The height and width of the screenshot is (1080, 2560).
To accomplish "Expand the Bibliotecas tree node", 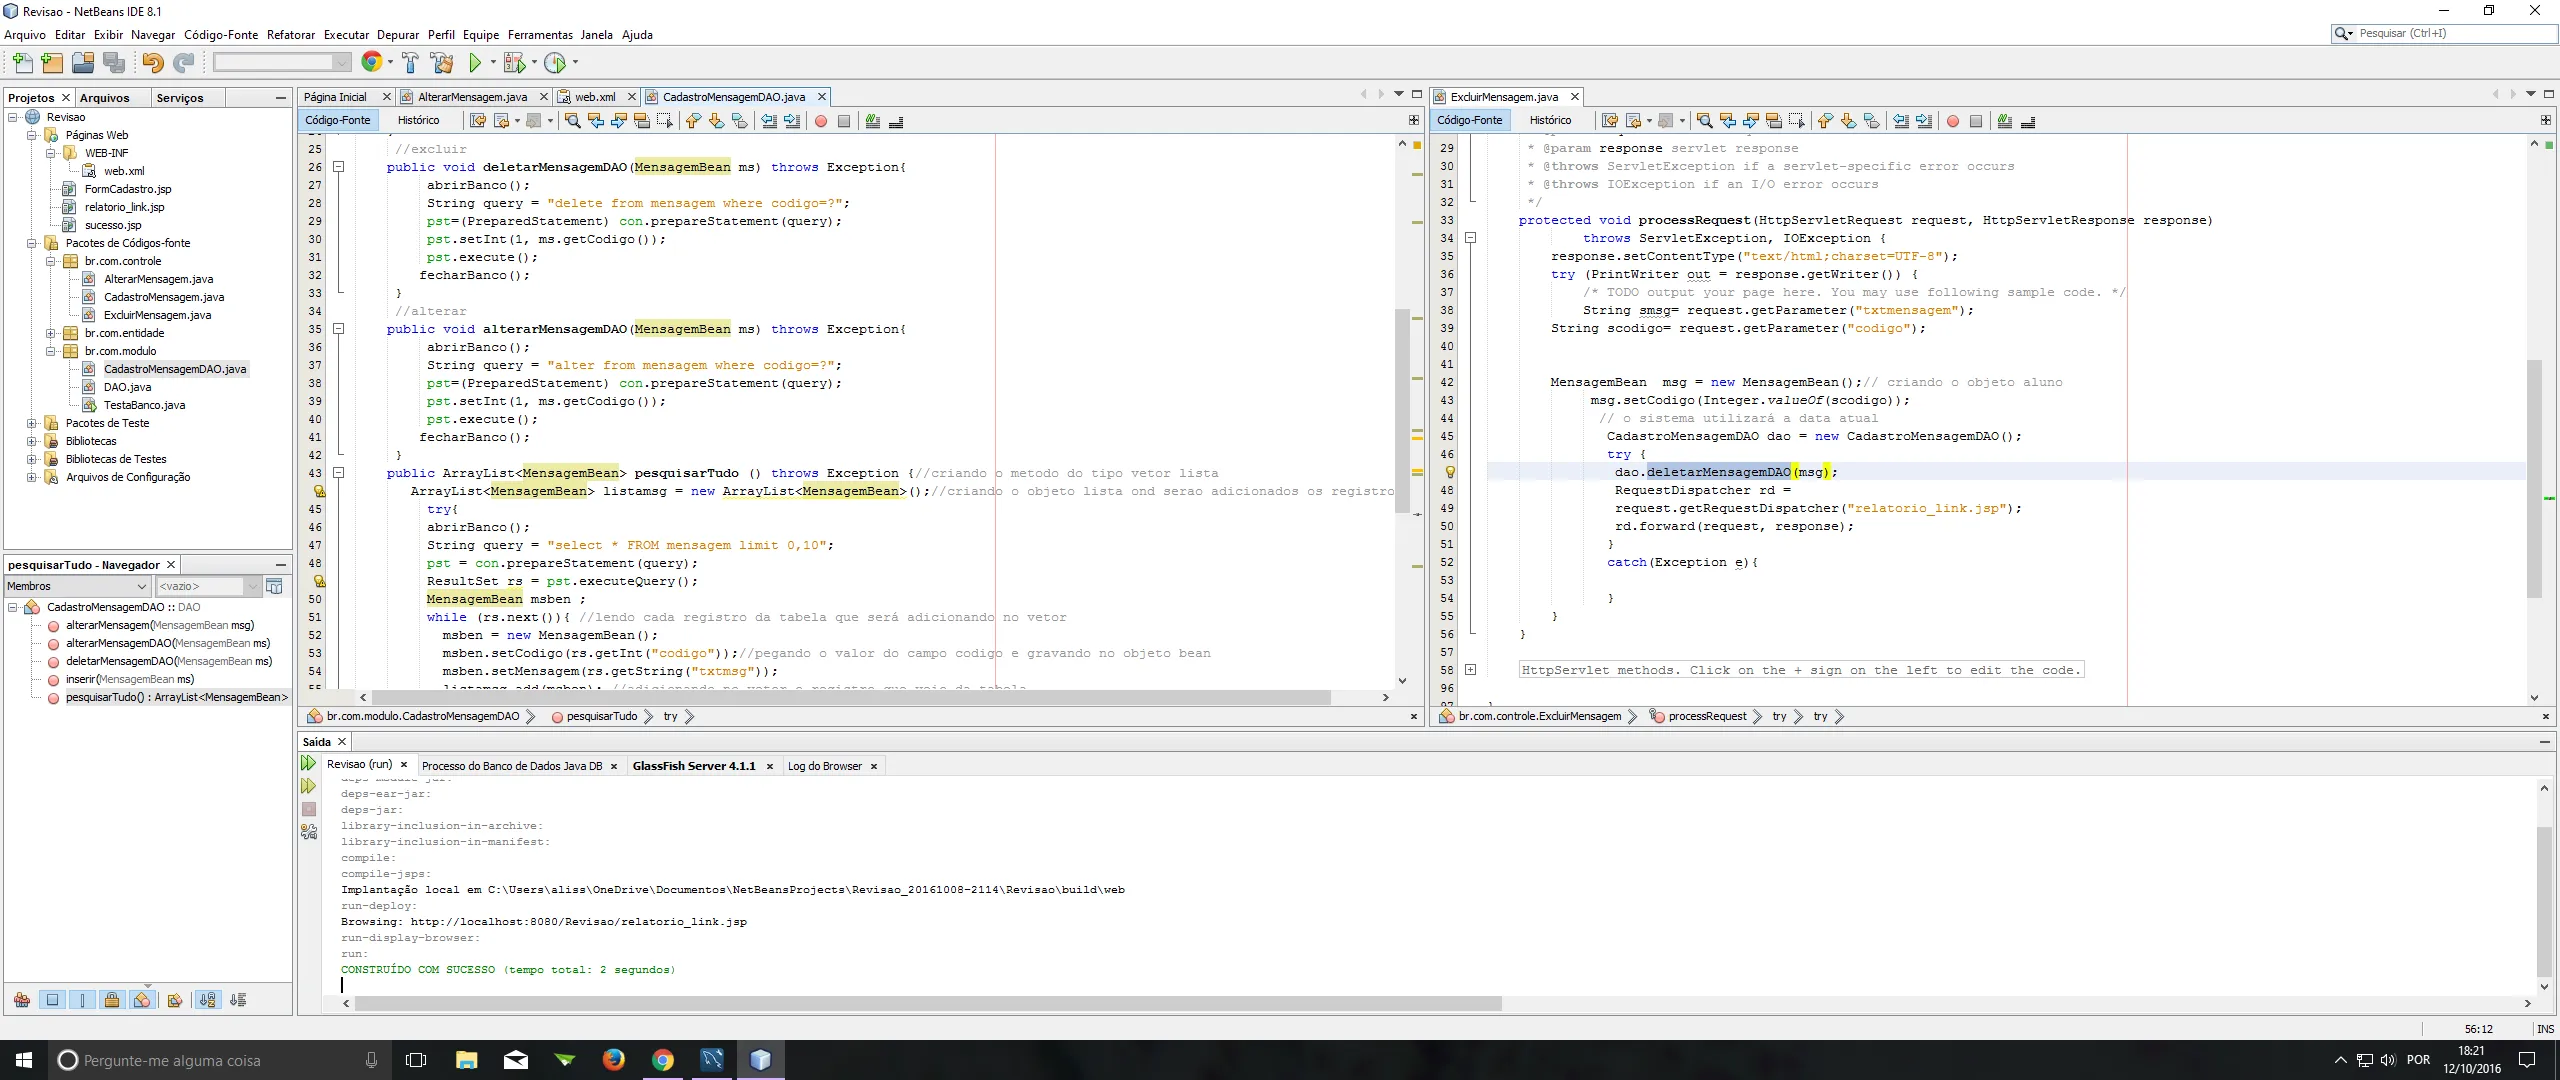I will [32, 441].
